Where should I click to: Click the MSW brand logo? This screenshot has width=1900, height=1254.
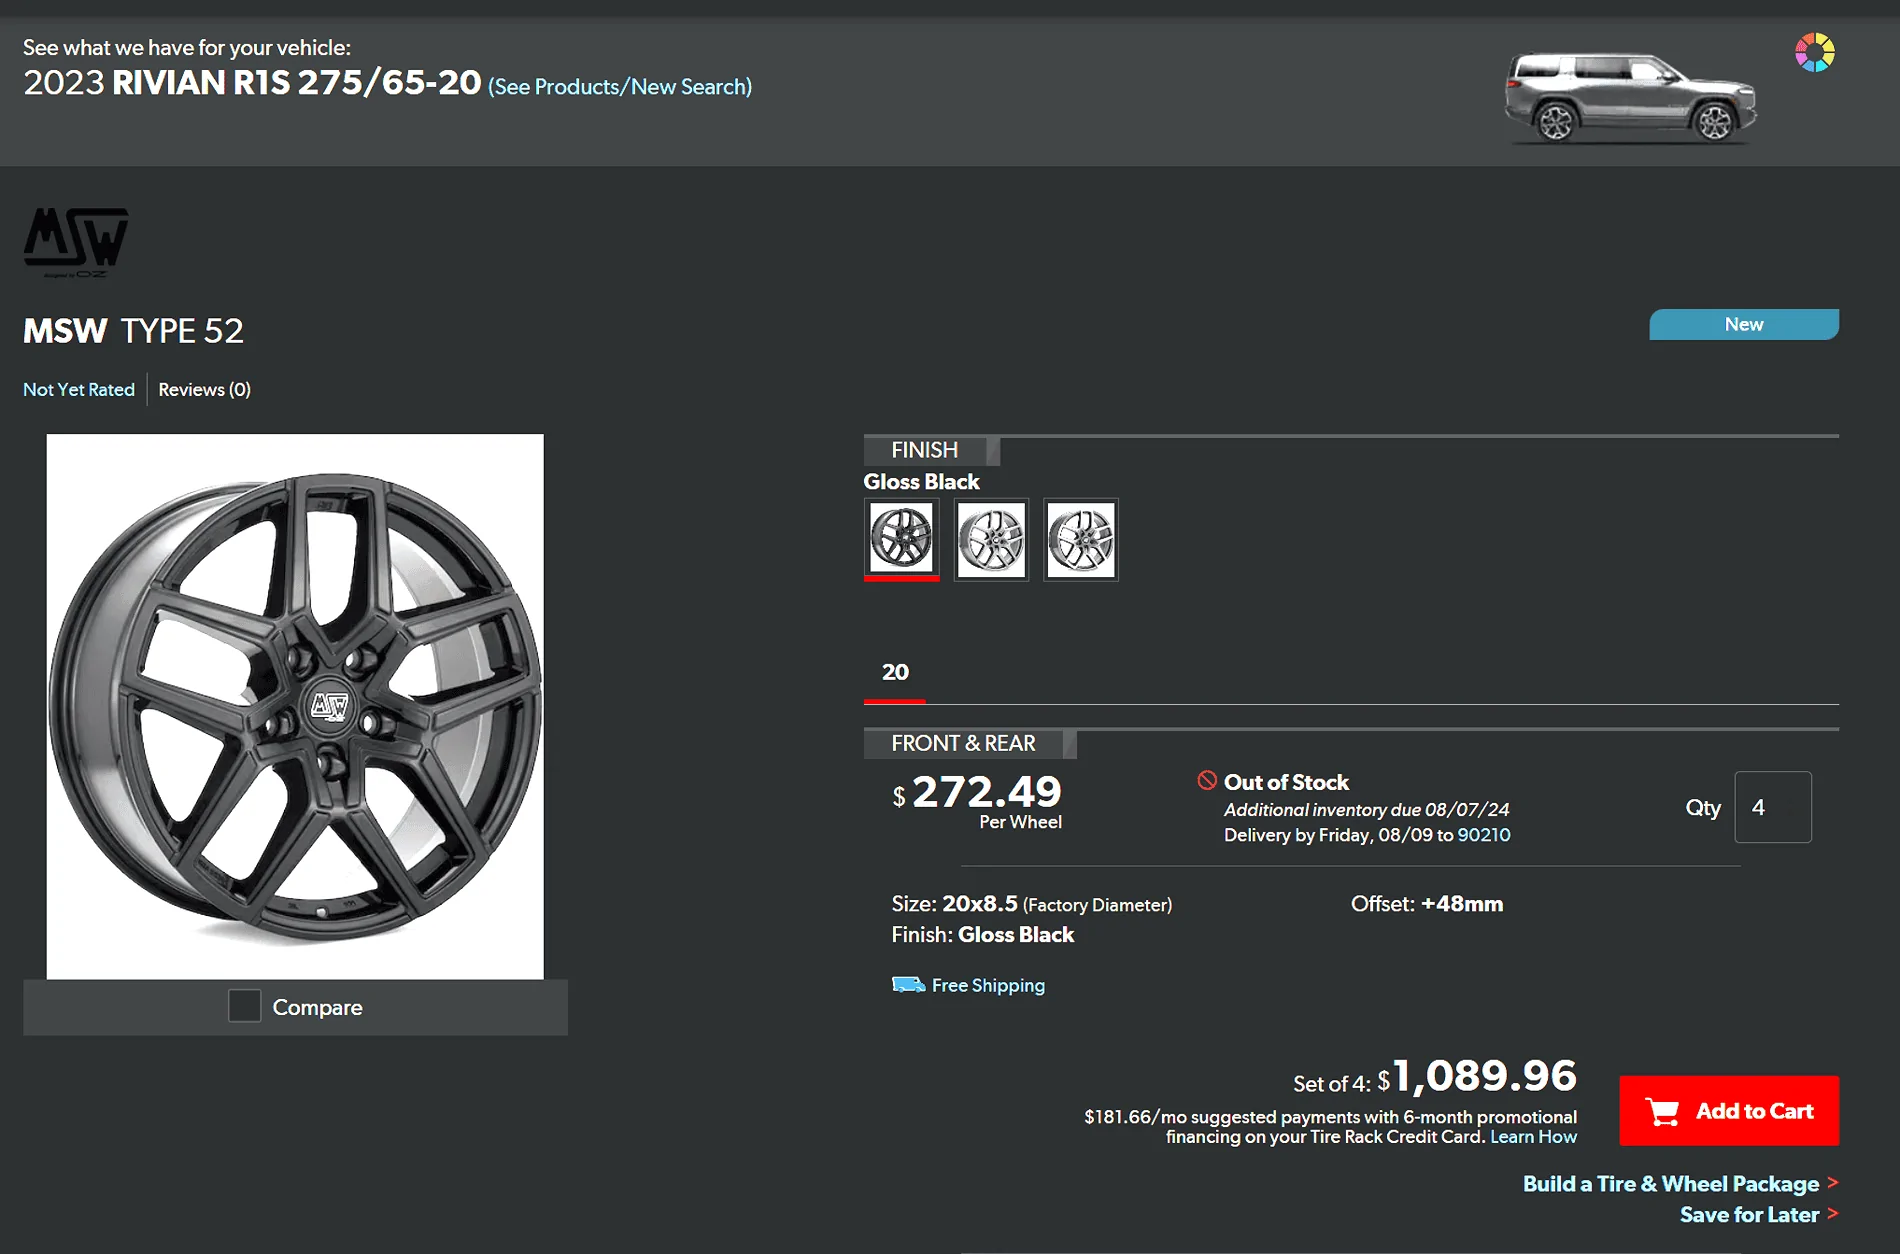coord(76,243)
